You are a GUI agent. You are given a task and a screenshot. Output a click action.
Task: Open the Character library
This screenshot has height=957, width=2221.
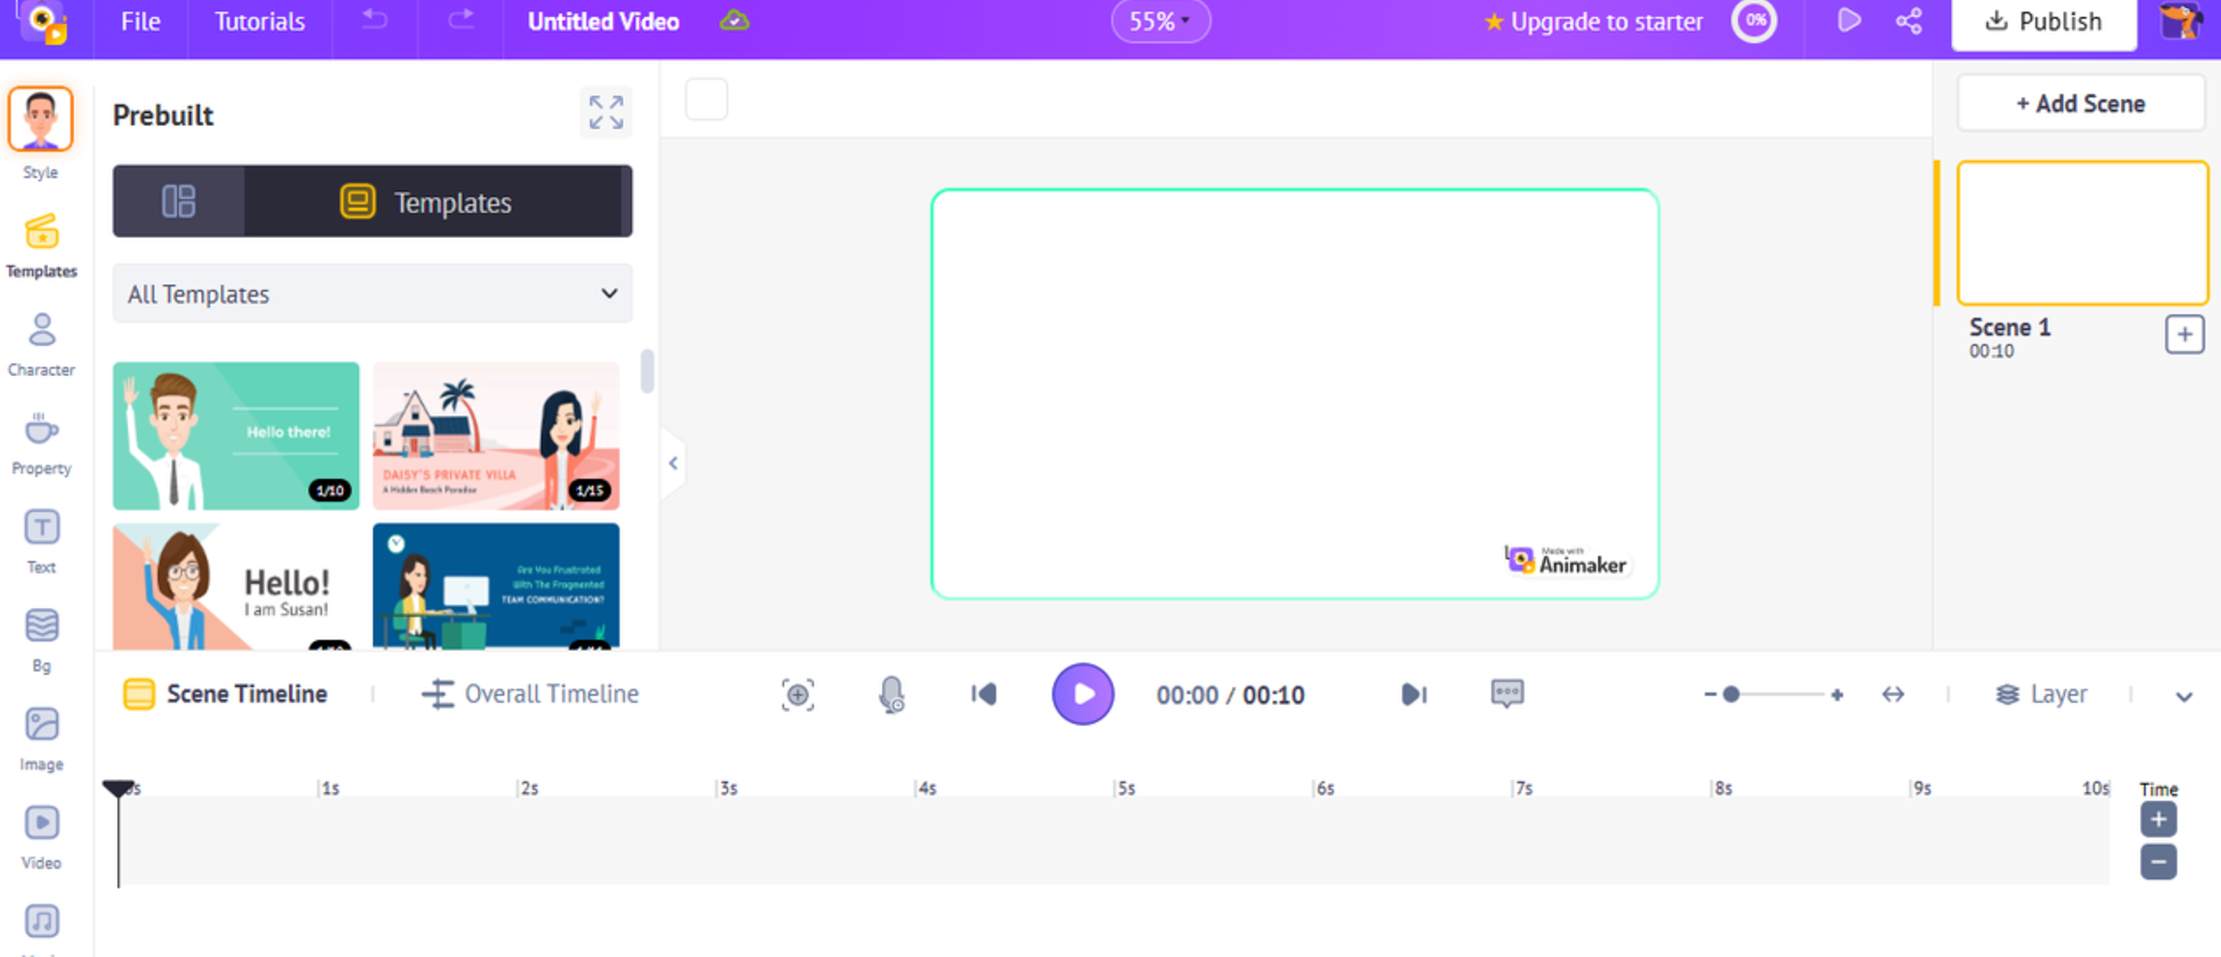[41, 345]
